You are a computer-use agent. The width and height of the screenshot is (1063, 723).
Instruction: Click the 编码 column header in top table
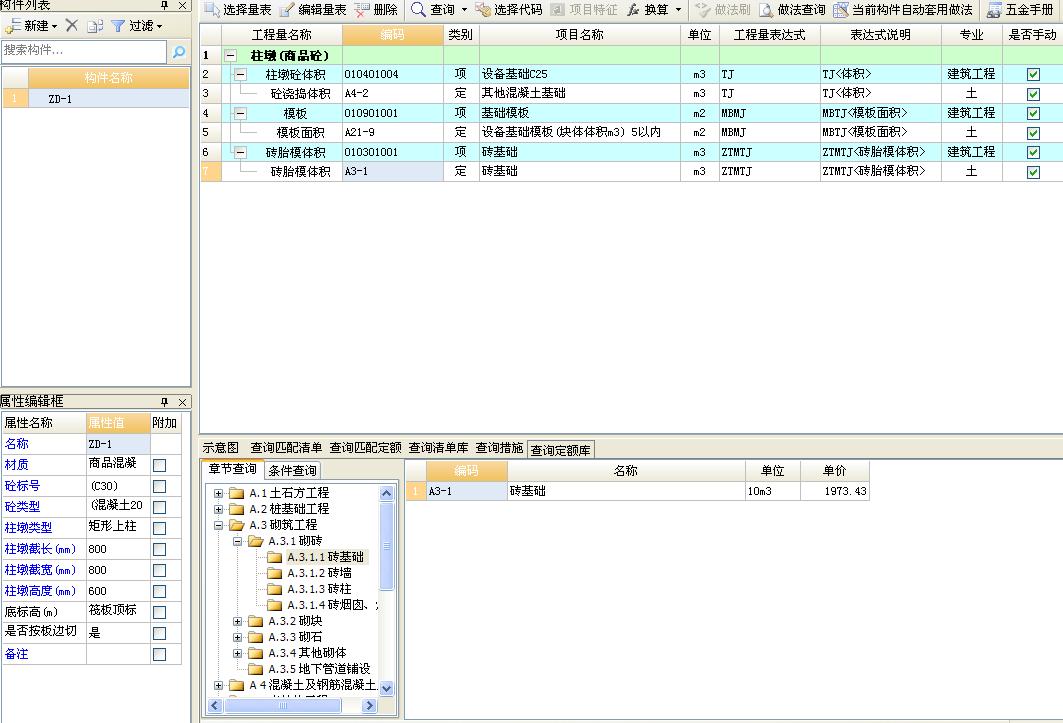click(393, 35)
